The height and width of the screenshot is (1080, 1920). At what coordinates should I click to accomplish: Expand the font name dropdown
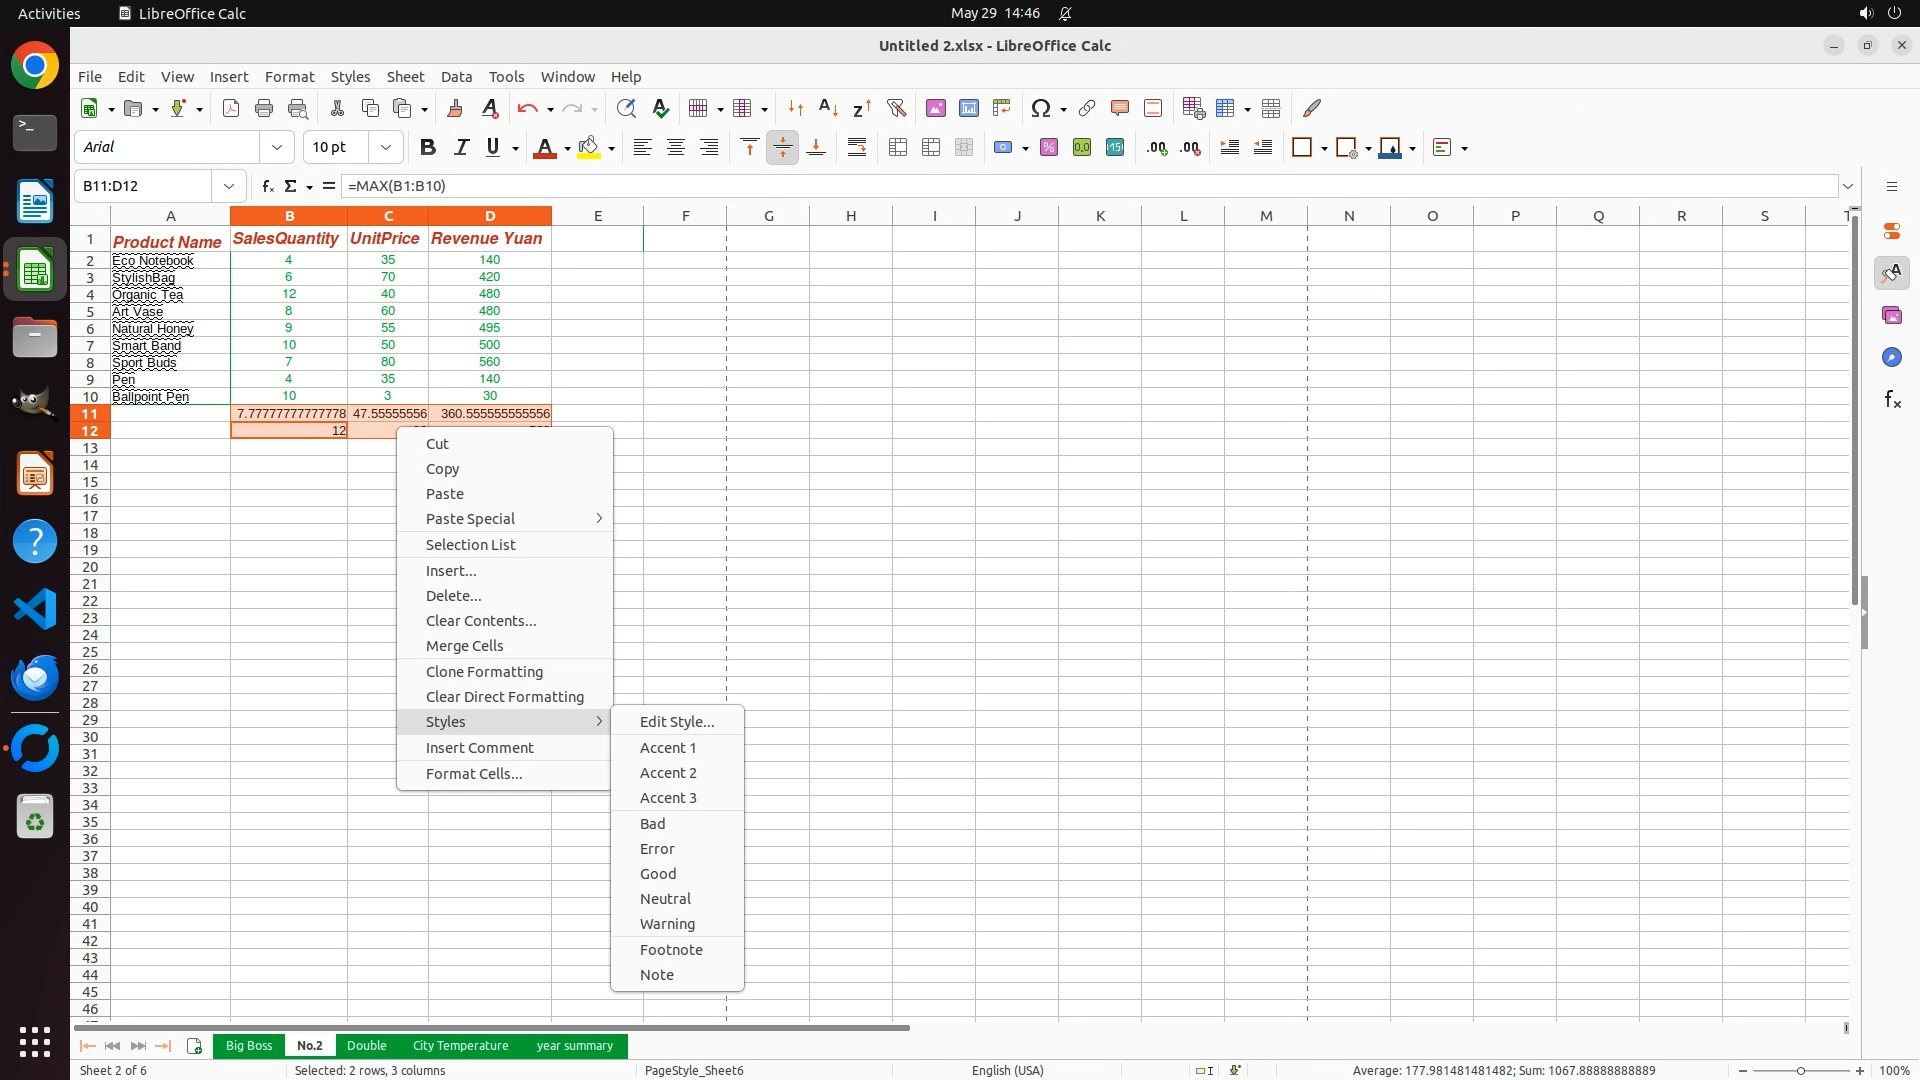coord(277,148)
